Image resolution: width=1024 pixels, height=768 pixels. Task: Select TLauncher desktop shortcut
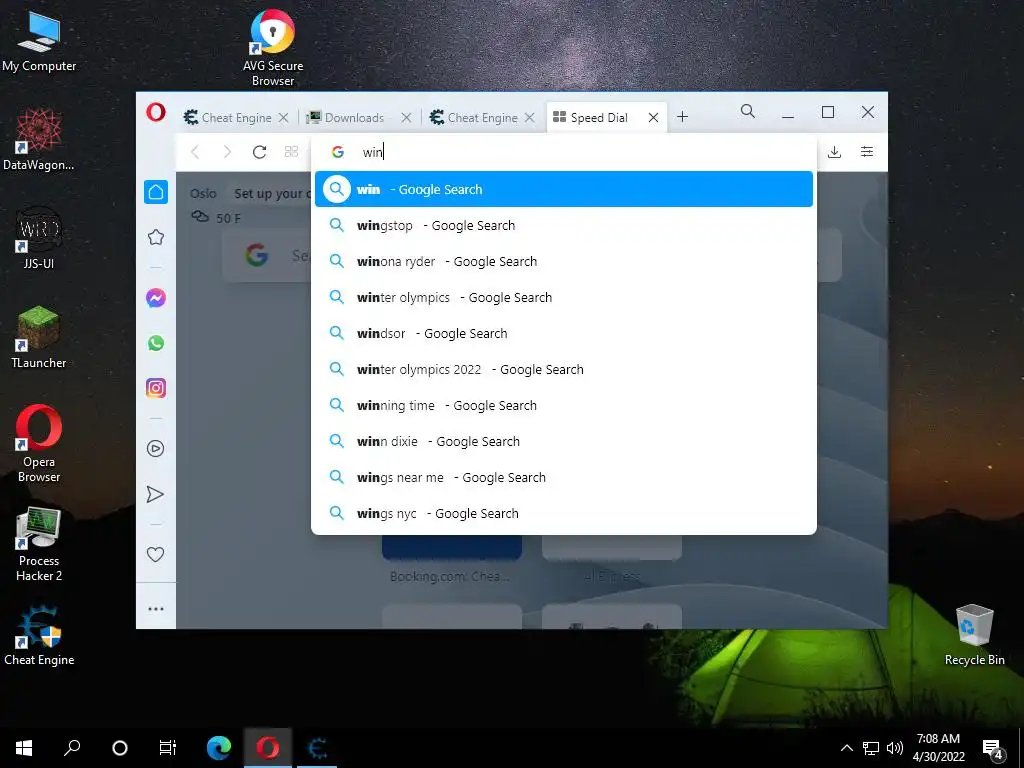pyautogui.click(x=39, y=337)
